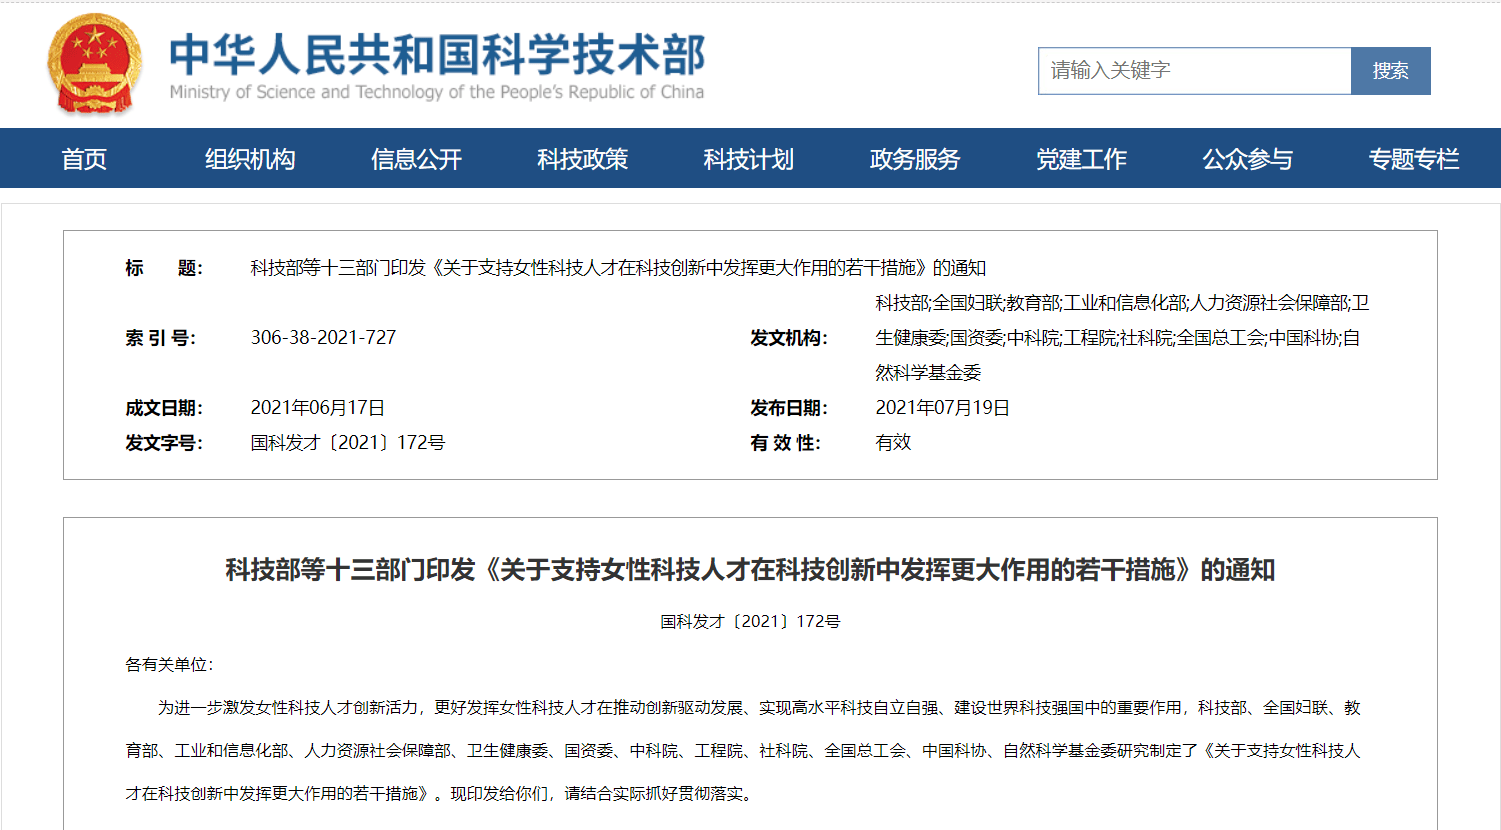Click the document number 国科发才〔2021〕172号 in info table
Viewport: 1501px width, 830px height.
coord(347,443)
